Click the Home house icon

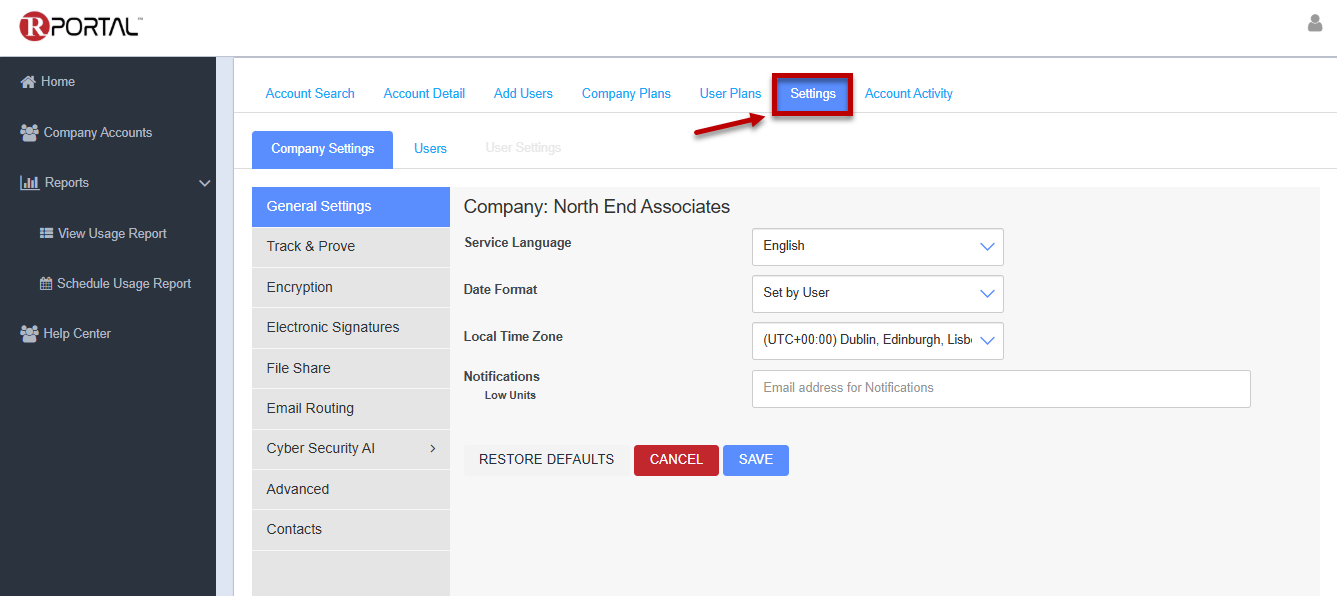coord(28,82)
